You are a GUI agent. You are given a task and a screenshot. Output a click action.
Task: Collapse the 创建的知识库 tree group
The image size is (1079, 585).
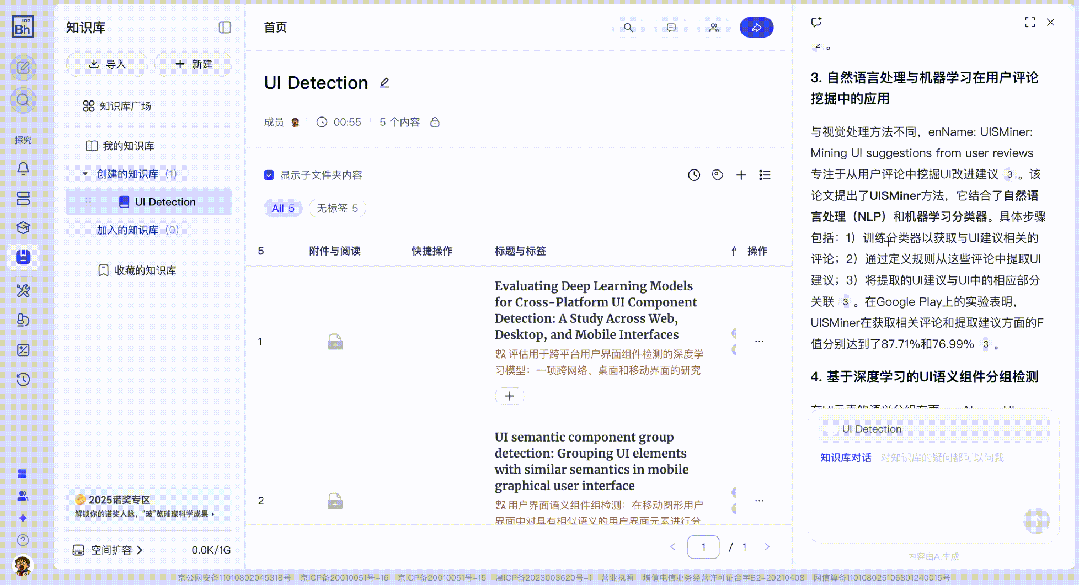pyautogui.click(x=86, y=174)
